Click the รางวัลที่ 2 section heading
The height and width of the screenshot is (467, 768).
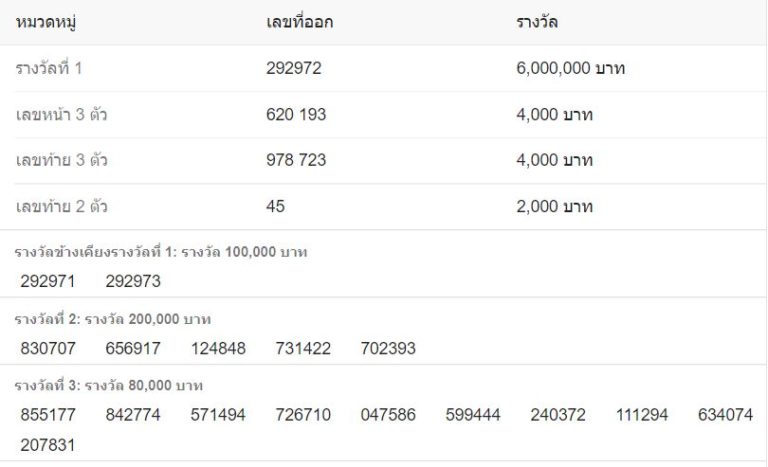[113, 319]
